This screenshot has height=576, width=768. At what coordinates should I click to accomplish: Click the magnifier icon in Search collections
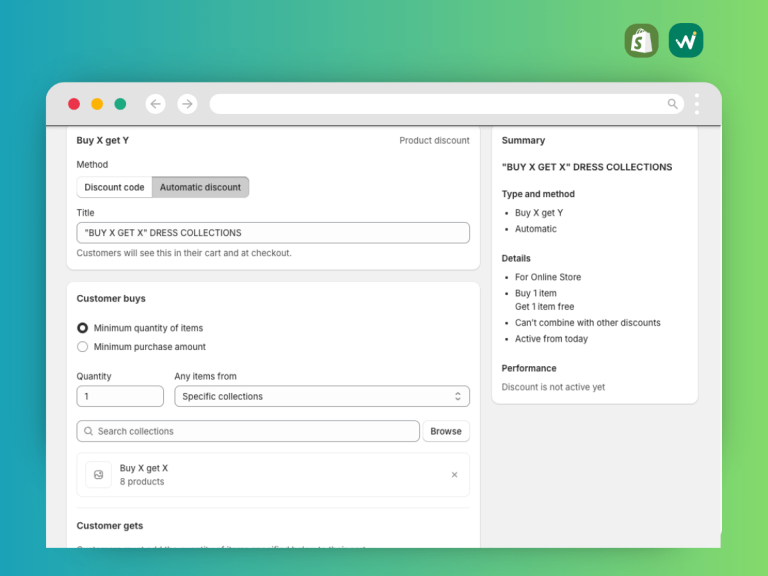(89, 431)
